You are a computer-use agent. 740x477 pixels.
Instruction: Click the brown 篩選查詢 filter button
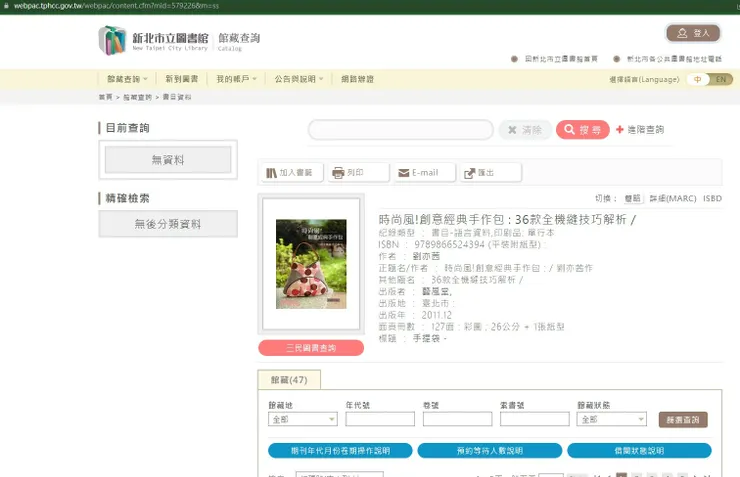[x=683, y=419]
